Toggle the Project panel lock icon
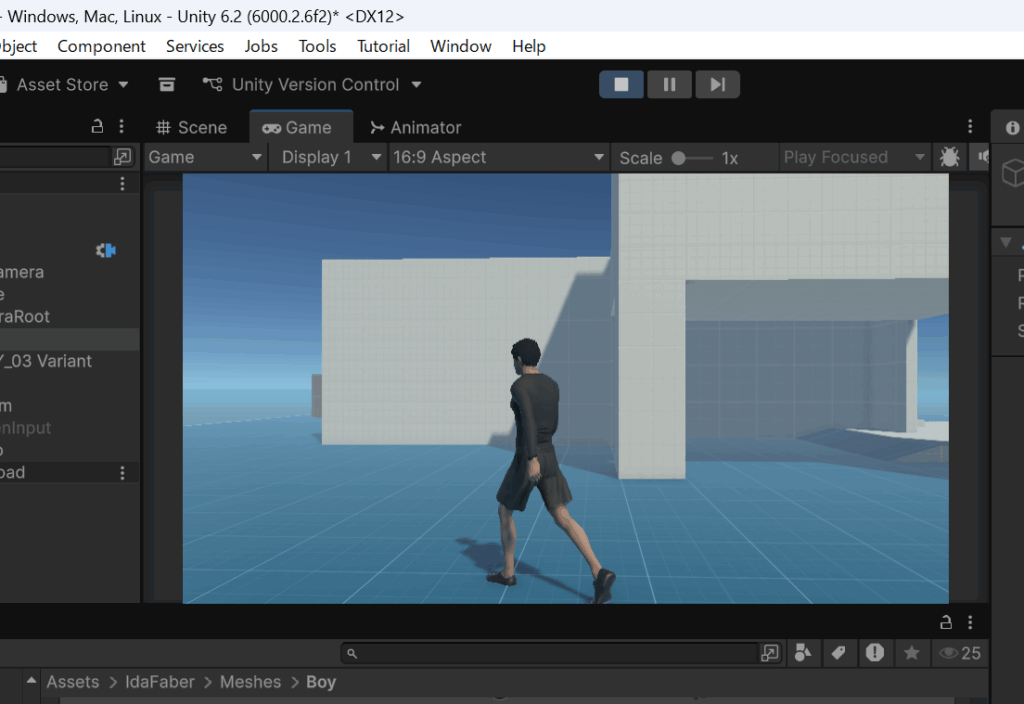This screenshot has height=704, width=1024. tap(945, 622)
